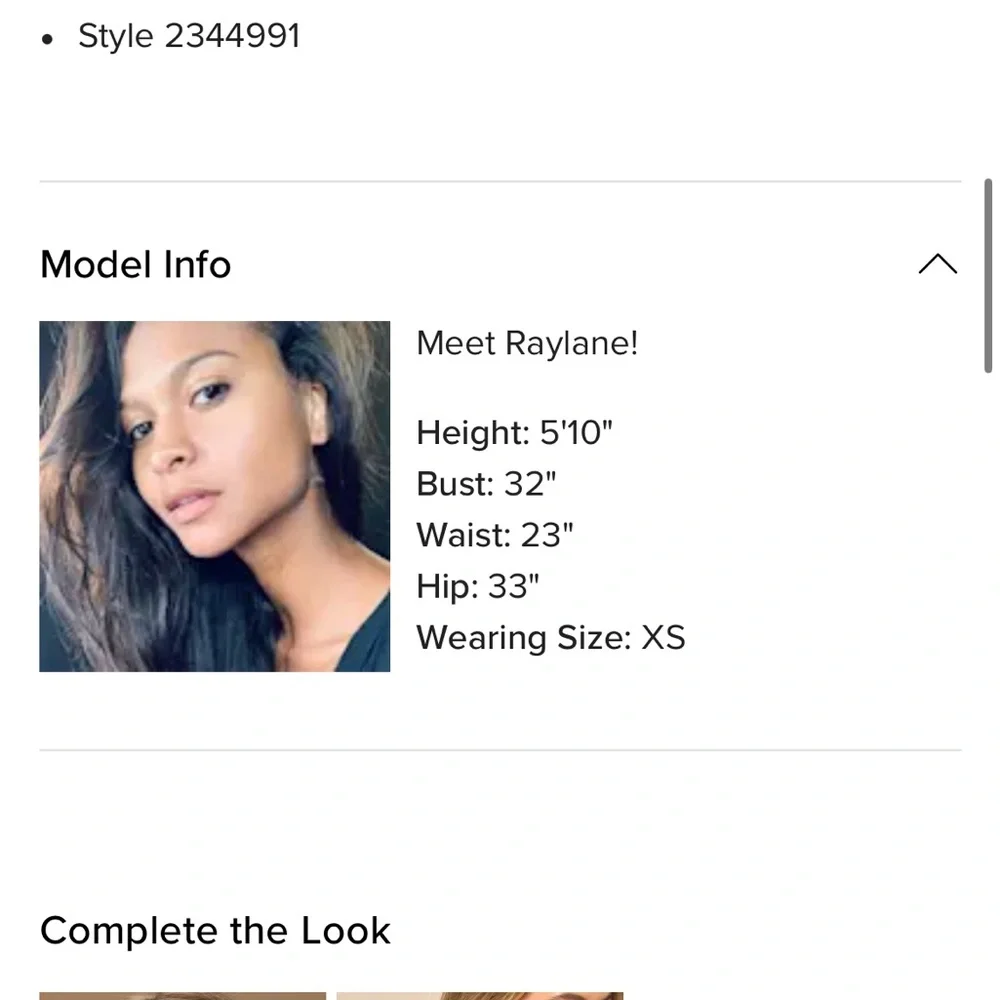Click divider line below model details
Image resolution: width=1000 pixels, height=1000 pixels.
point(500,750)
